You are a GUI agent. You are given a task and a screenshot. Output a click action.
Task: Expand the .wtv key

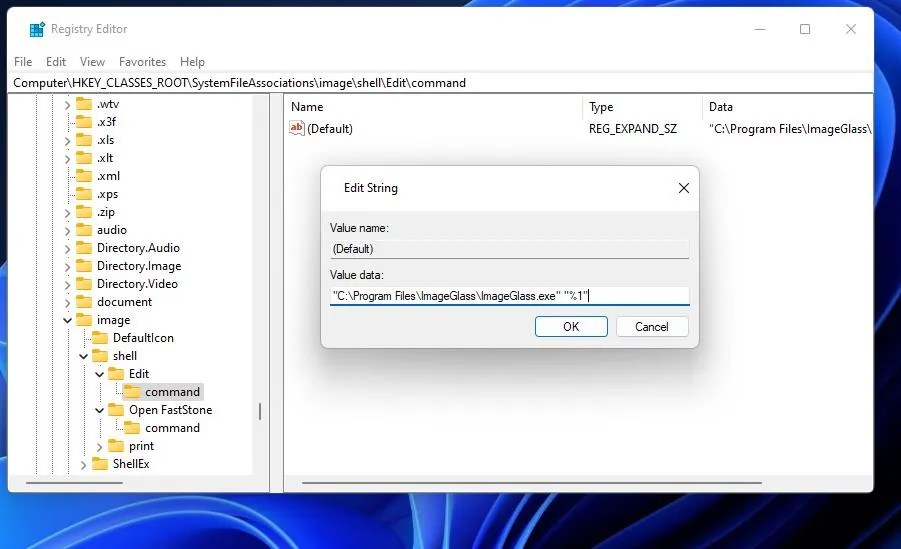tap(67, 105)
